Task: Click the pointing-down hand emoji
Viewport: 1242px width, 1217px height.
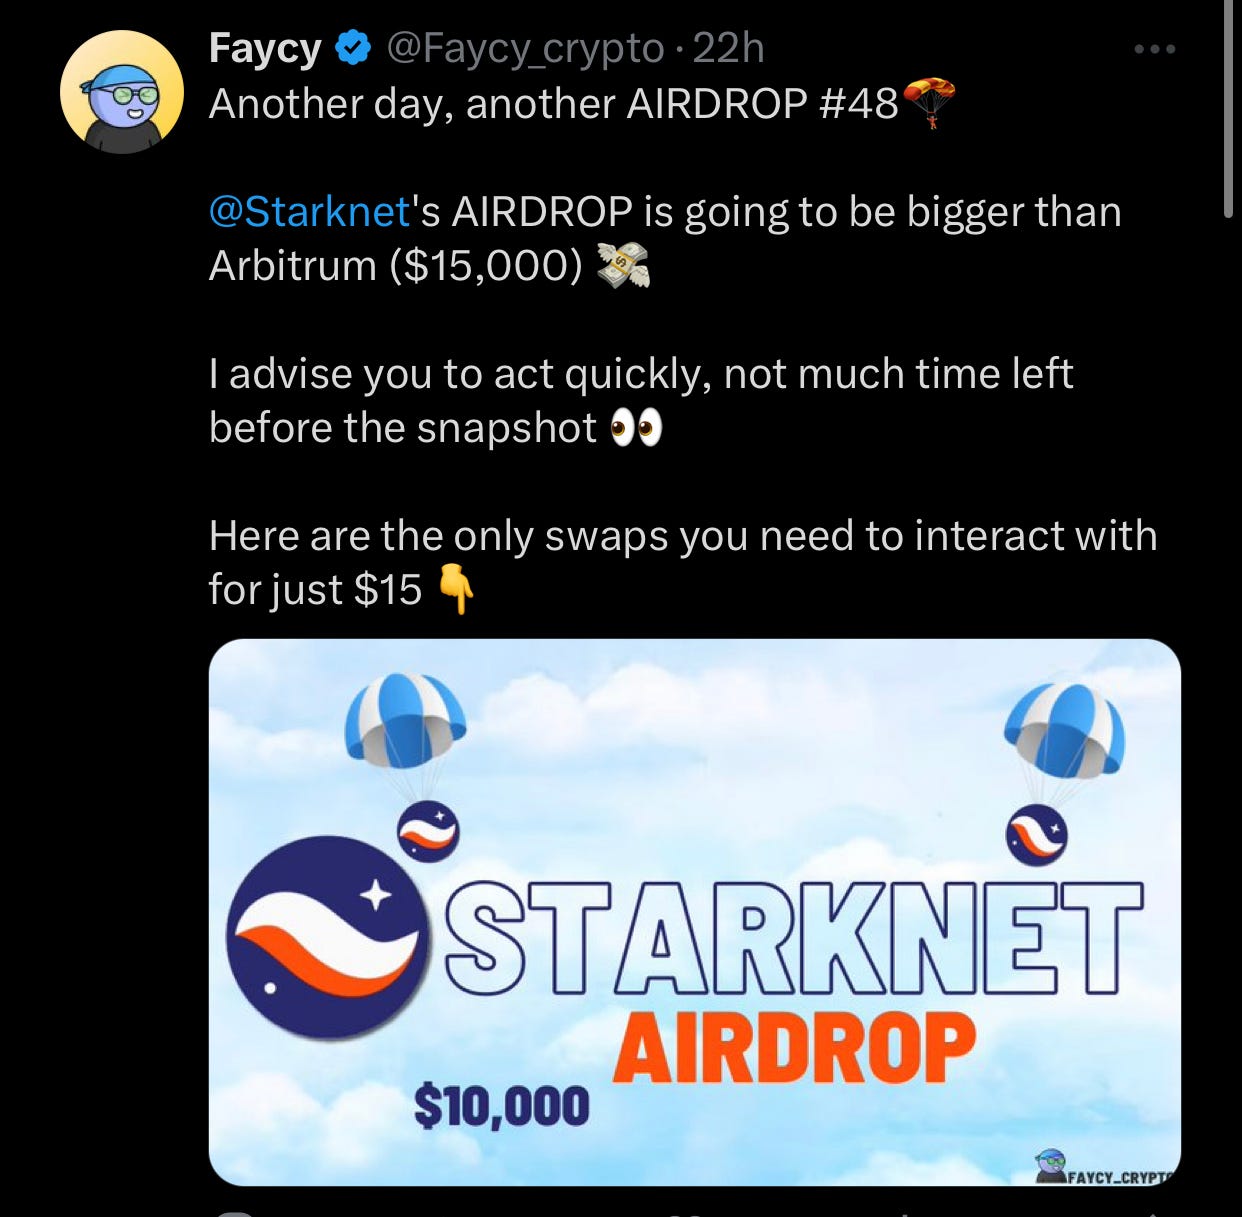Action: point(456,589)
